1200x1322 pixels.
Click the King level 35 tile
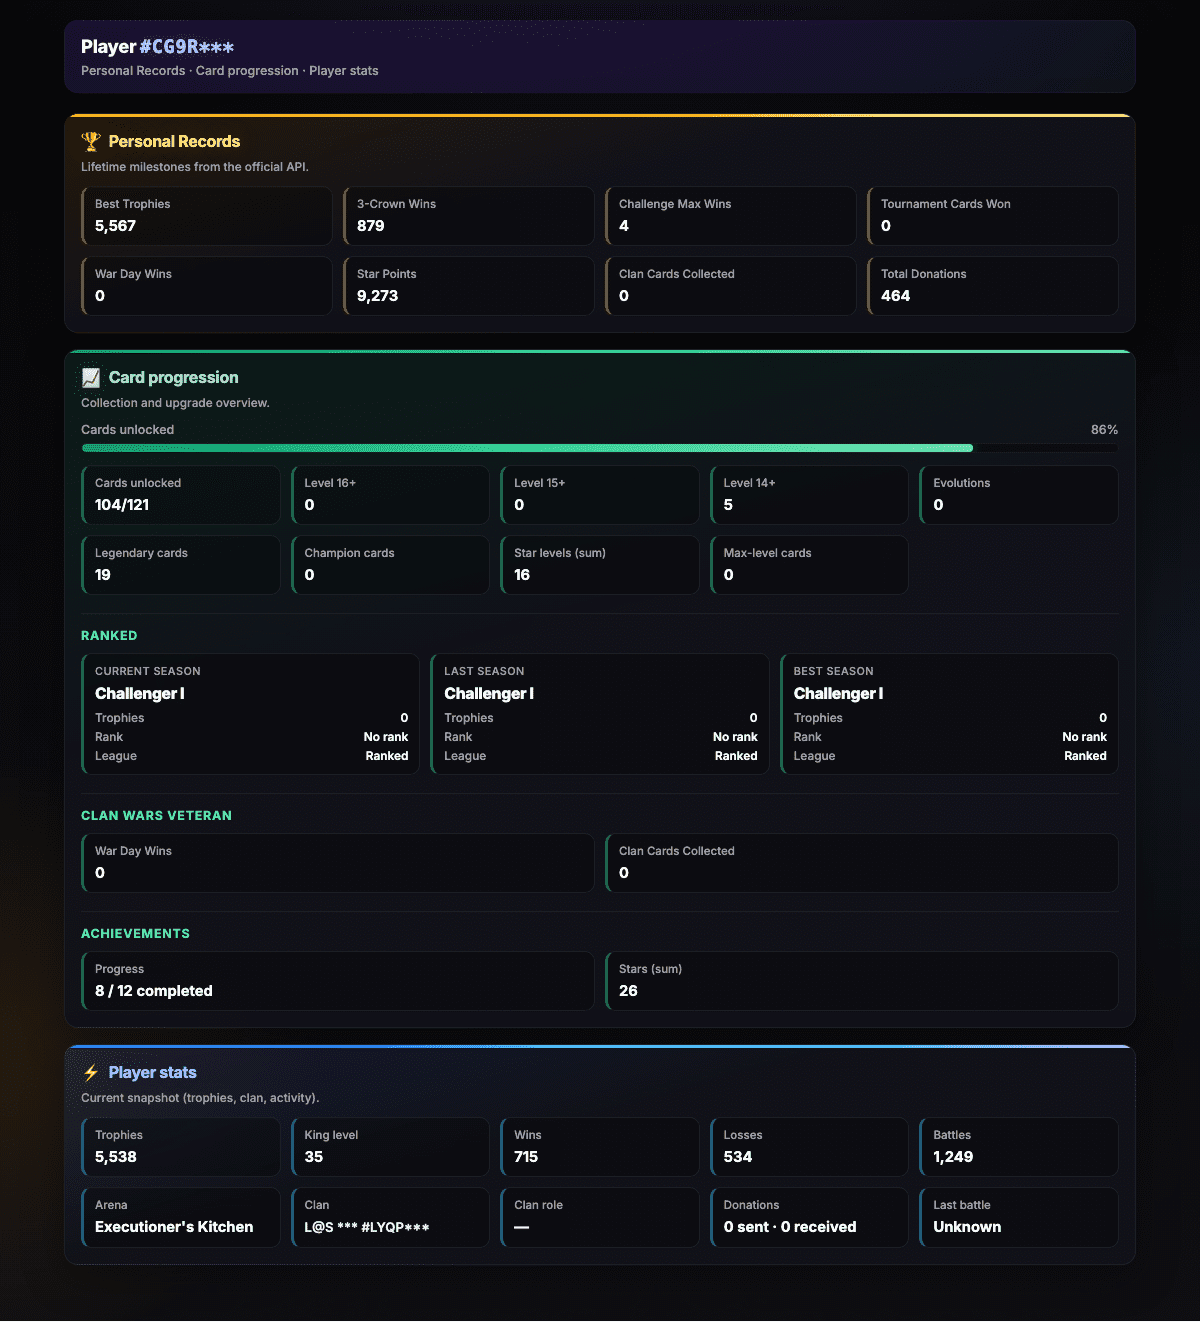click(x=390, y=1147)
